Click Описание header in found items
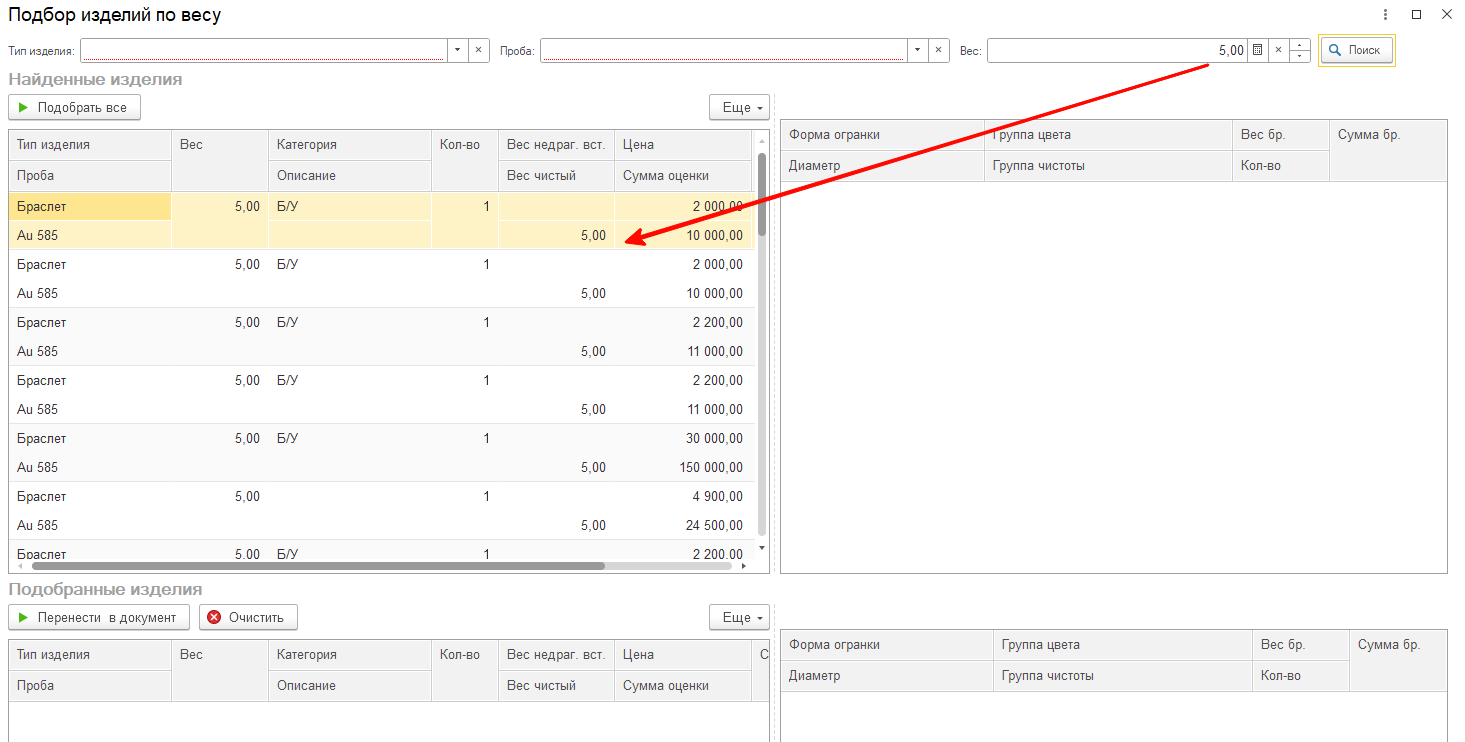Viewport: 1465px width, 742px height. [350, 176]
